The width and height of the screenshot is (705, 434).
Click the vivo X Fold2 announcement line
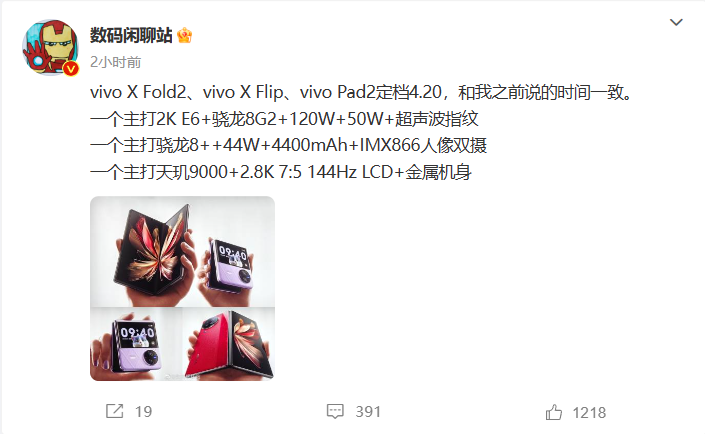point(362,92)
